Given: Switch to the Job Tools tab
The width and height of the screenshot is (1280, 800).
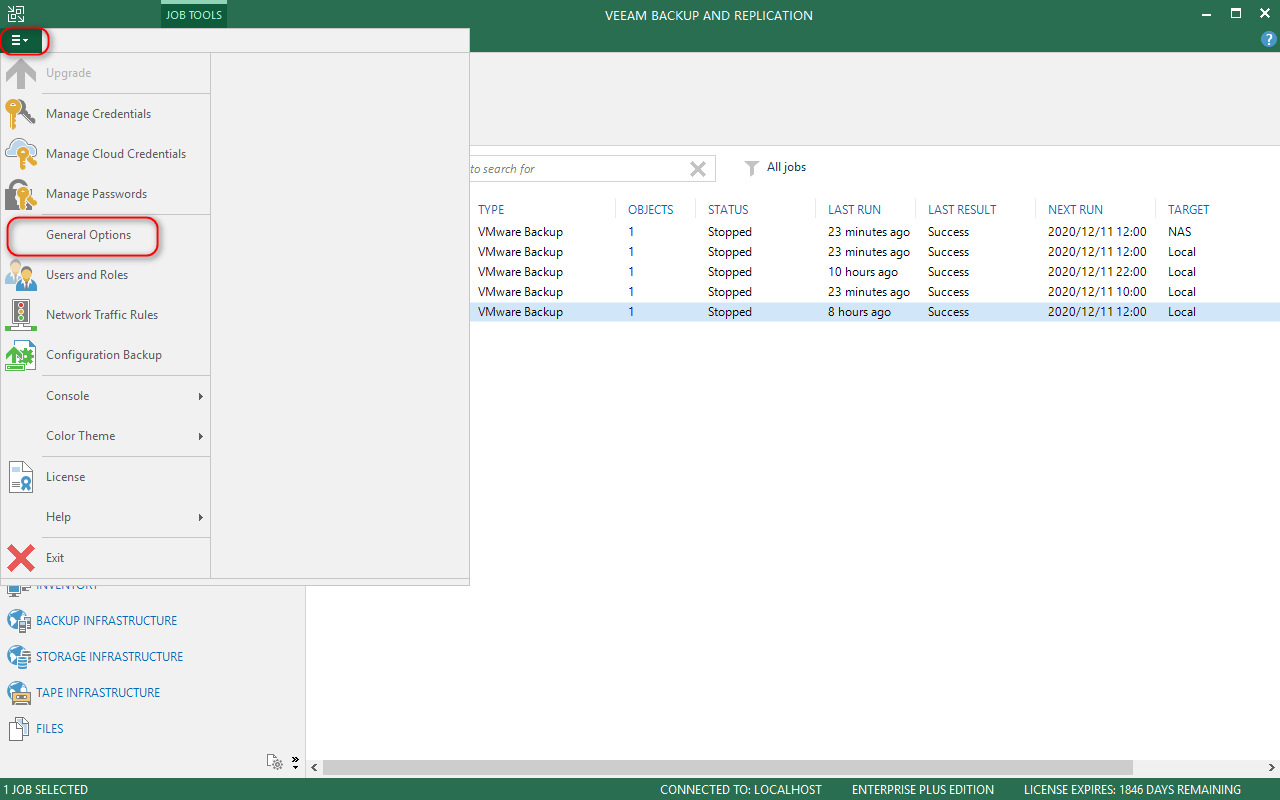Looking at the screenshot, I should 194,15.
